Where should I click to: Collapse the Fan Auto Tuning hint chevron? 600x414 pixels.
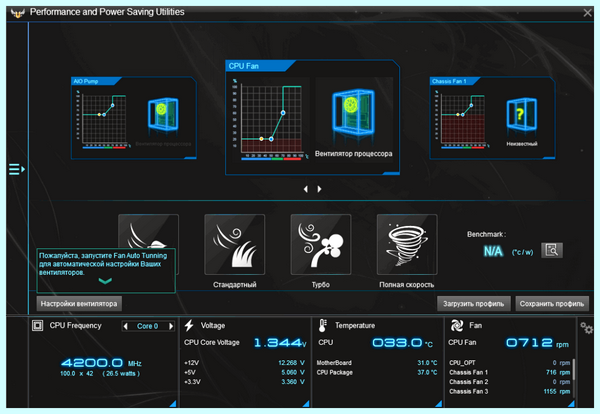pos(105,281)
